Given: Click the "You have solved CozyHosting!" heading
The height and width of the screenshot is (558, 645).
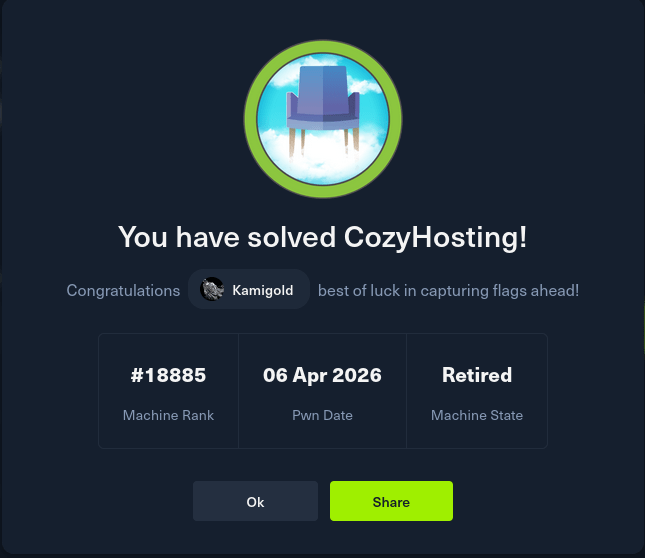Looking at the screenshot, I should [x=322, y=237].
